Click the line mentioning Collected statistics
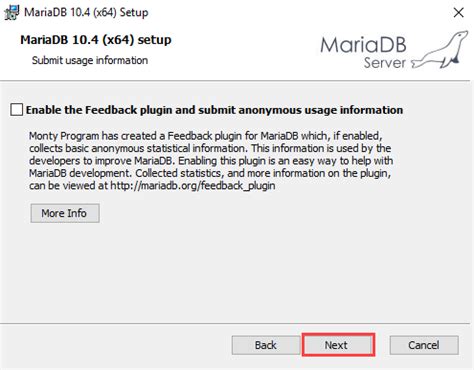 (210, 173)
